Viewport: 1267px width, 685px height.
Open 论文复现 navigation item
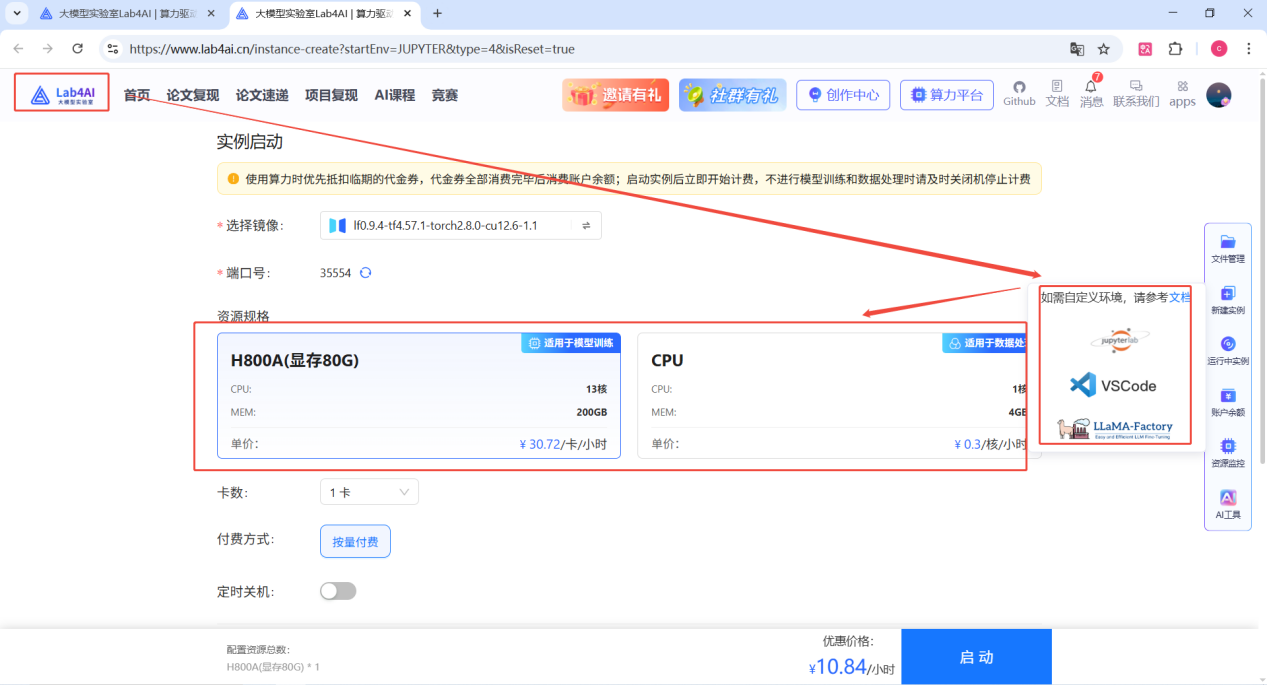coord(193,95)
